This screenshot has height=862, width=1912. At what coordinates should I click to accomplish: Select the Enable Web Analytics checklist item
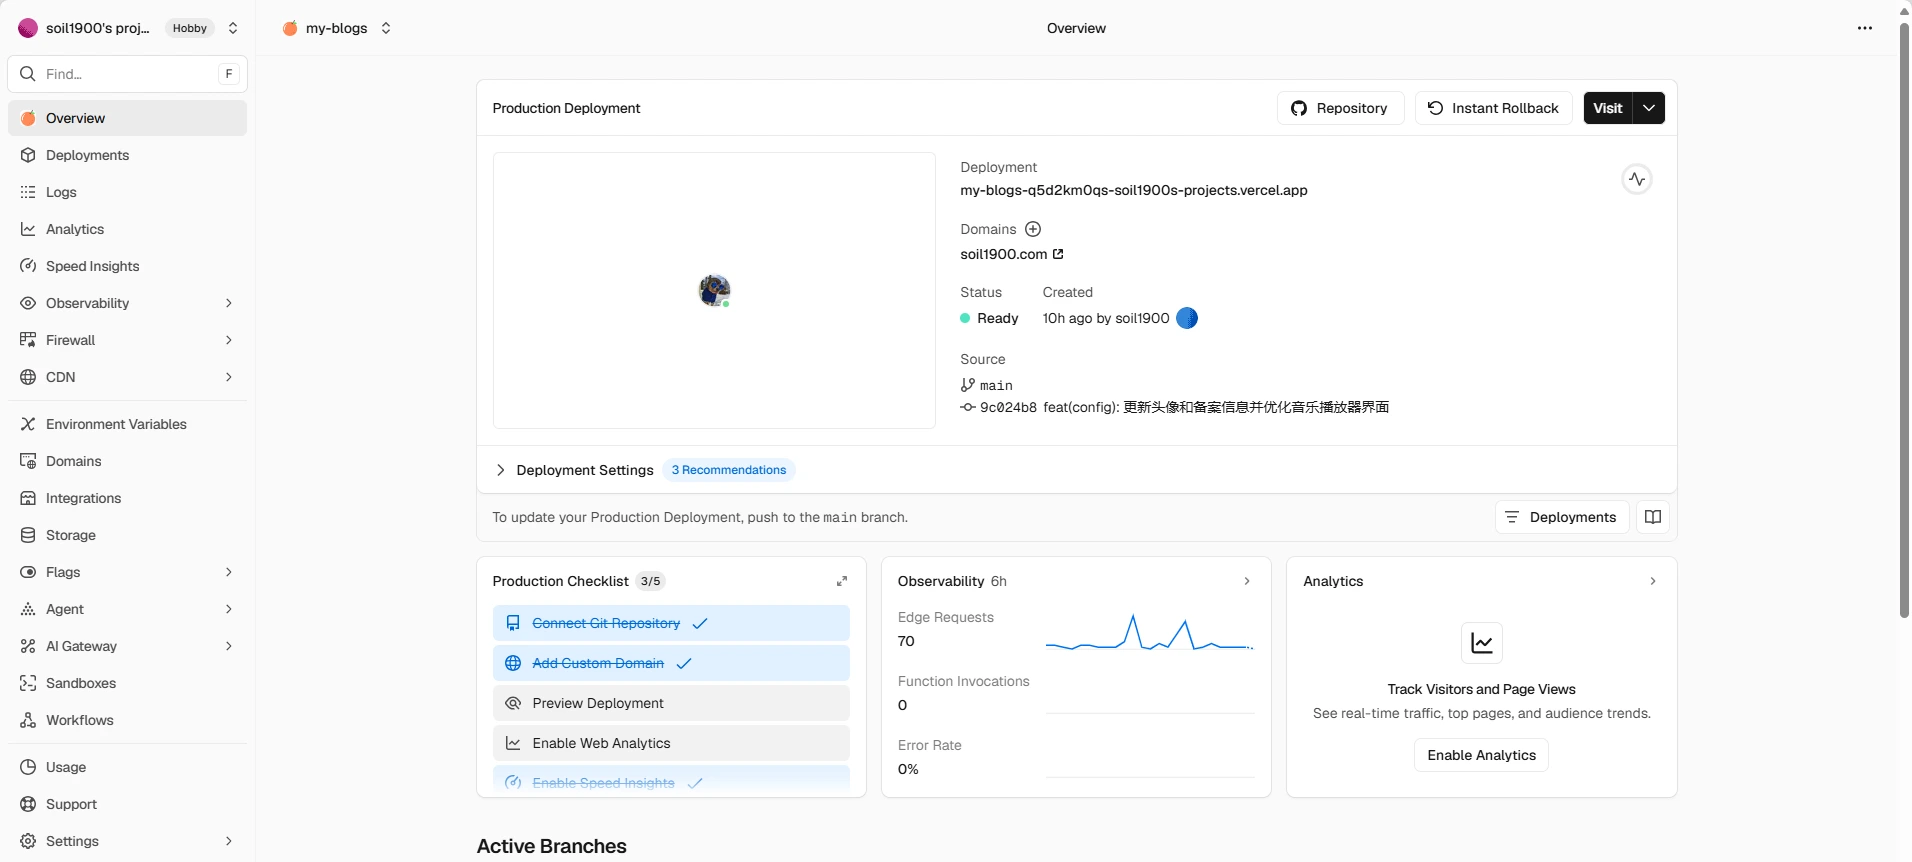coord(671,743)
